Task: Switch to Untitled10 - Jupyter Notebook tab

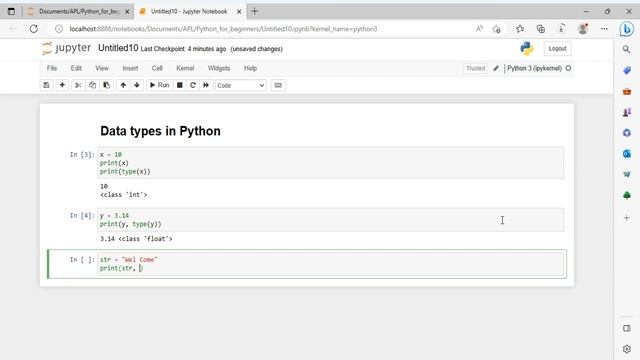Action: [190, 11]
